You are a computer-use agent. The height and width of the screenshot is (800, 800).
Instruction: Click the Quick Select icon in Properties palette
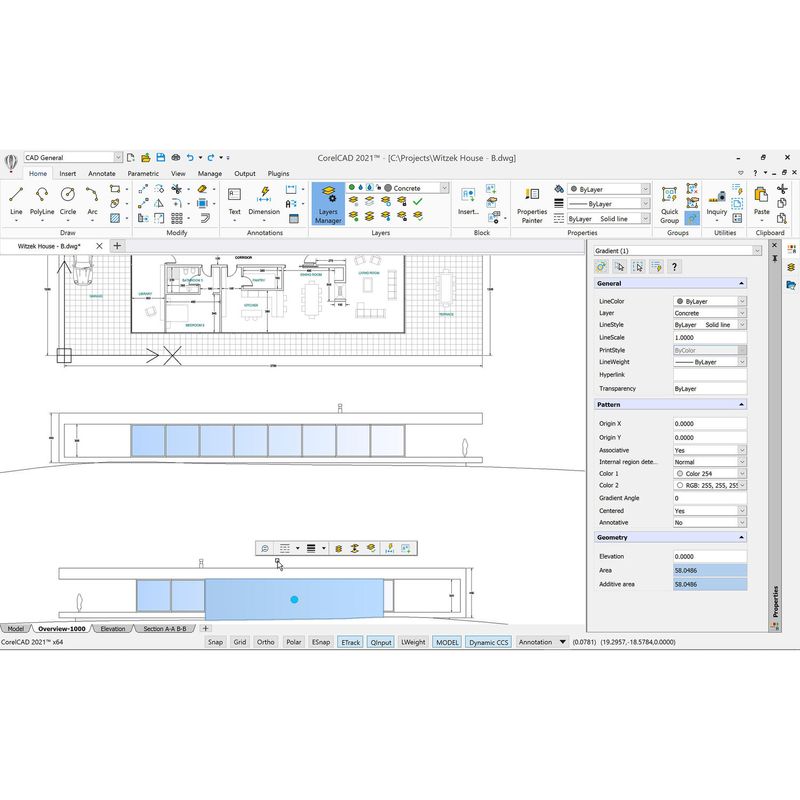tap(656, 267)
